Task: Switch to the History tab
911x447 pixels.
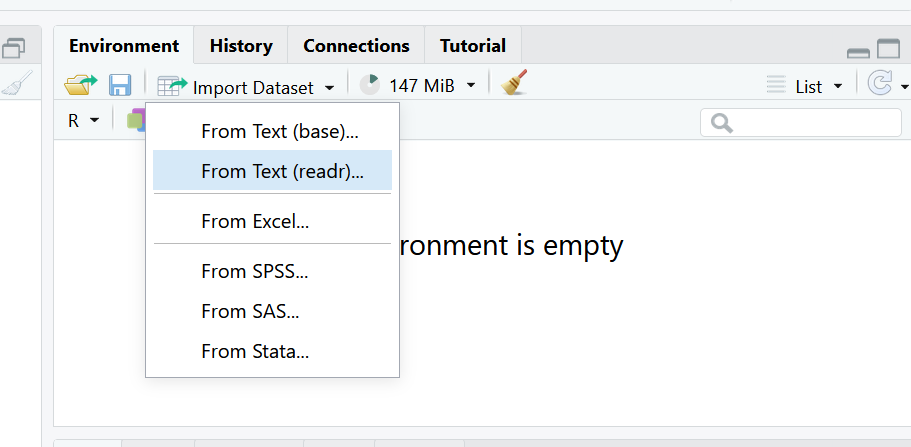Action: click(x=241, y=46)
